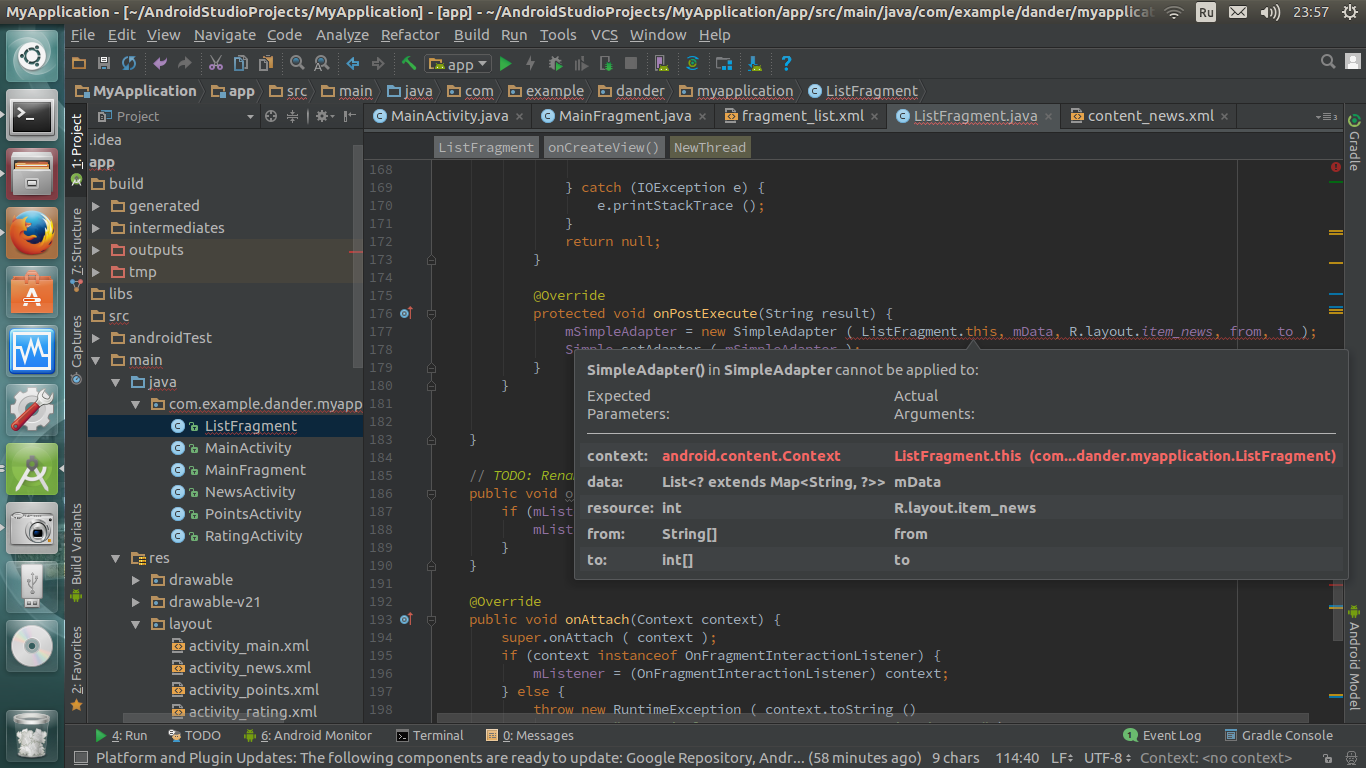The width and height of the screenshot is (1366, 768).
Task: Toggle the Favorites tool window
Action: pos(77,668)
